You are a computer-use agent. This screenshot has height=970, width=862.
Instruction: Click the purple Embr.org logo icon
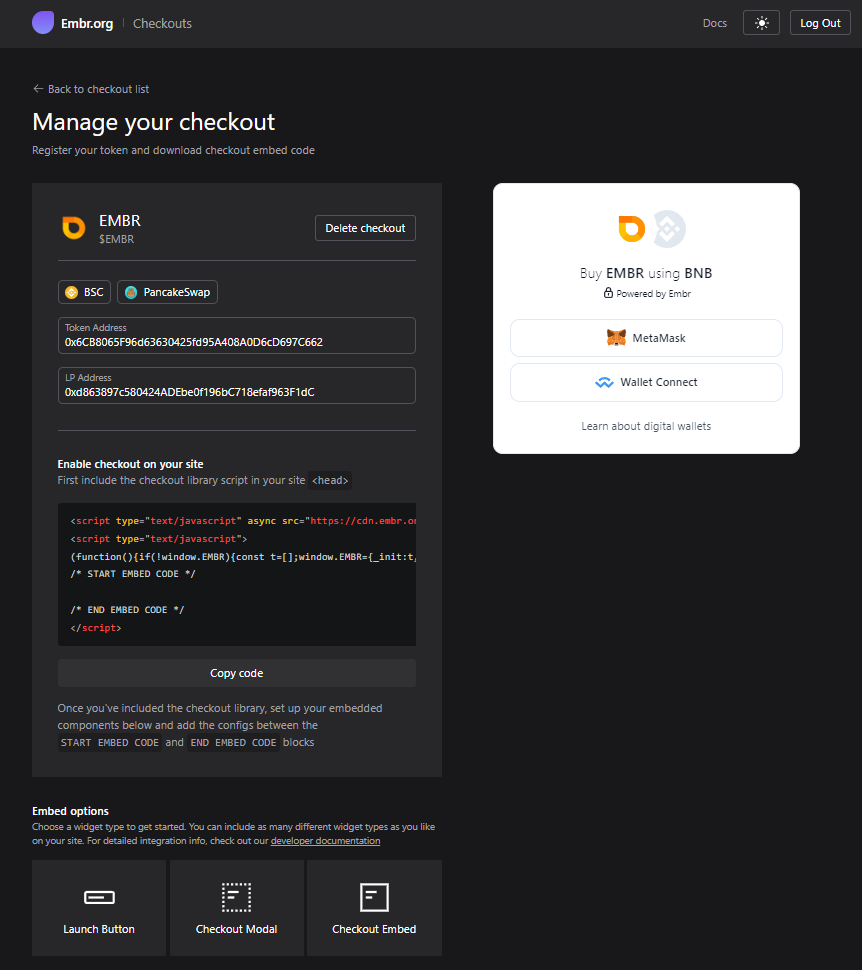tap(43, 23)
